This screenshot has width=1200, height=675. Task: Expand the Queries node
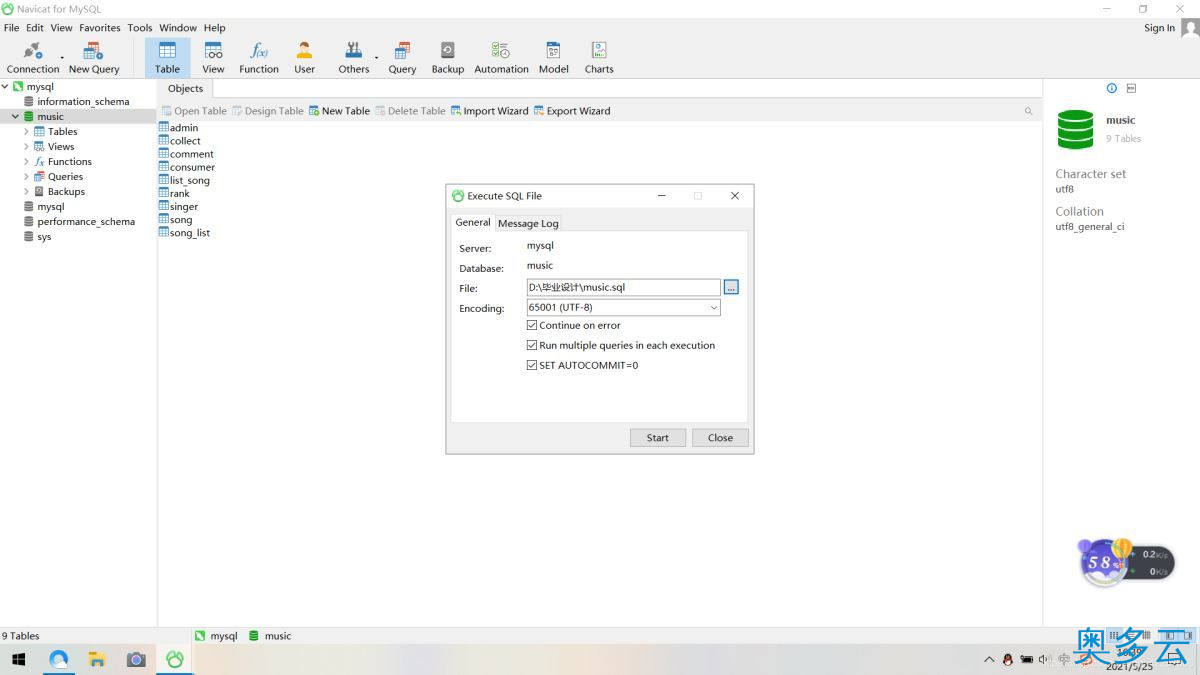click(26, 177)
